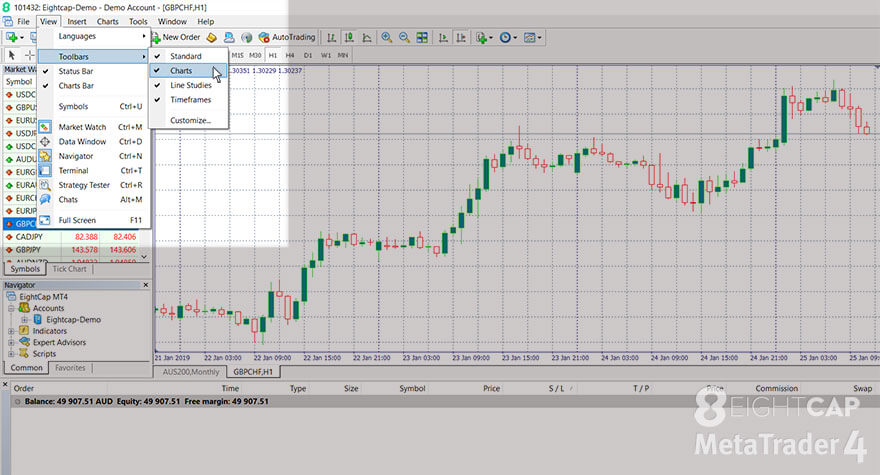Choose Data Window in View menu
Screen dimensions: 880x475
(x=94, y=141)
